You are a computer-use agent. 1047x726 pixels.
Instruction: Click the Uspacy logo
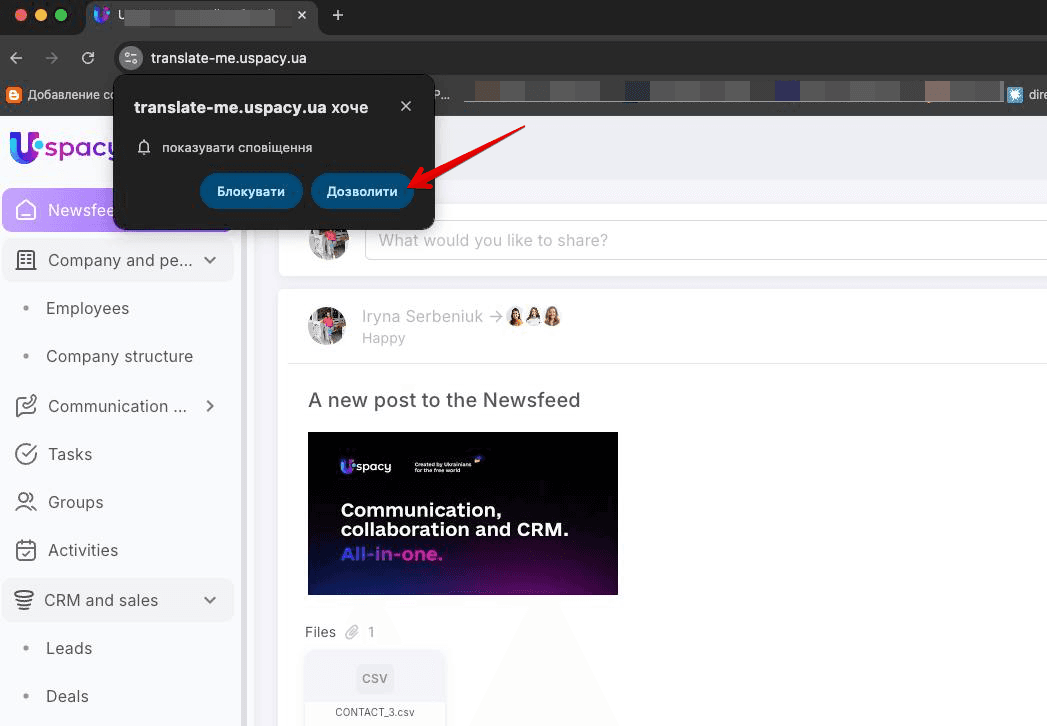(x=62, y=148)
